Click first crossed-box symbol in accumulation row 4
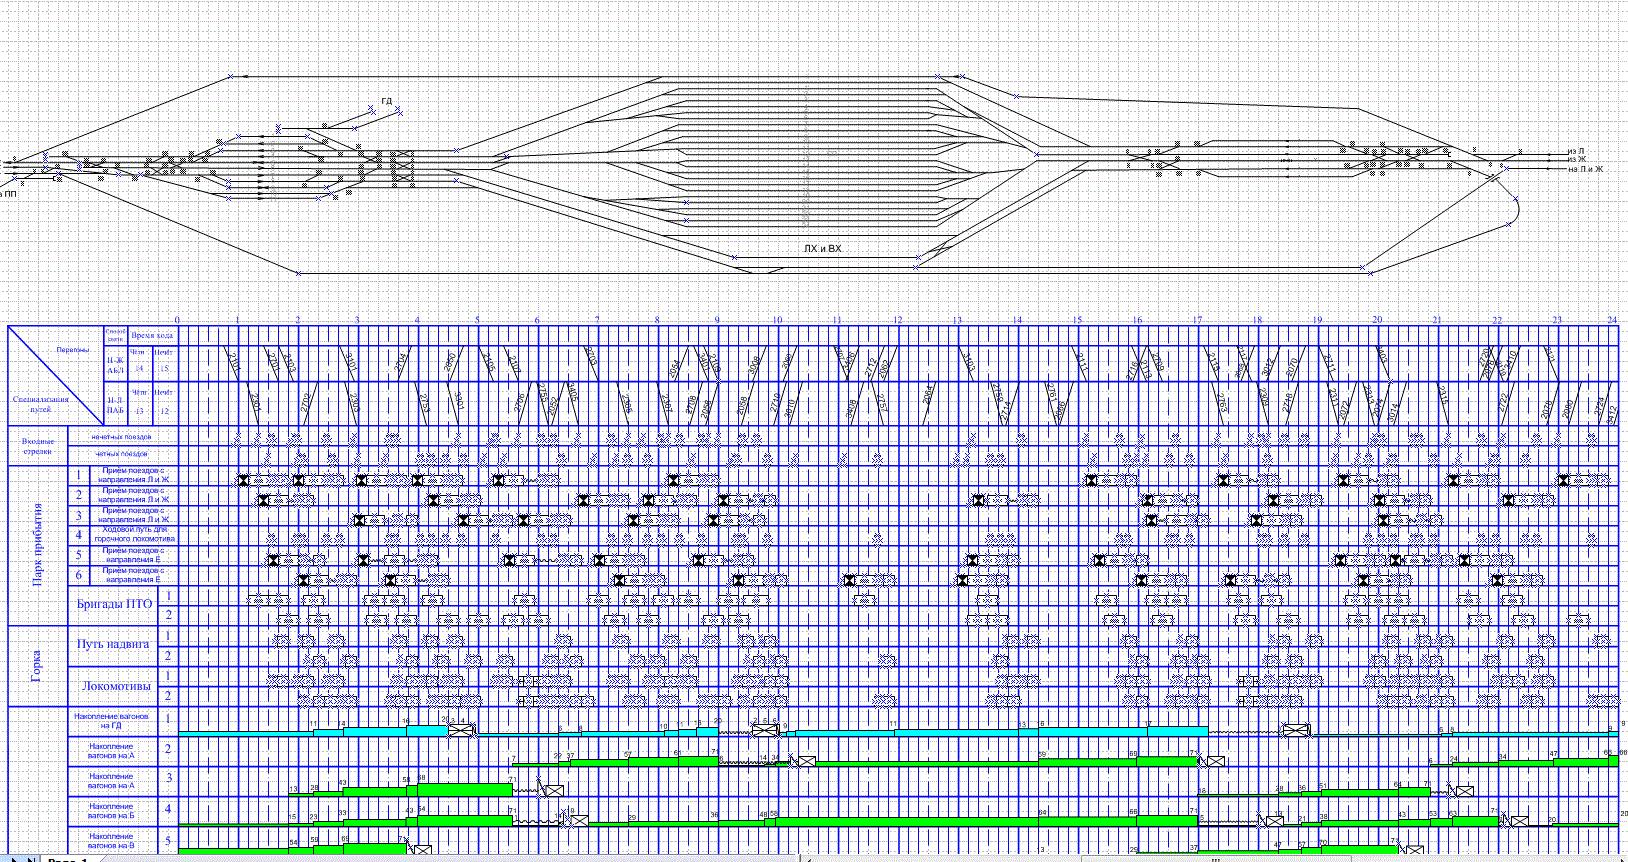 (x=578, y=821)
